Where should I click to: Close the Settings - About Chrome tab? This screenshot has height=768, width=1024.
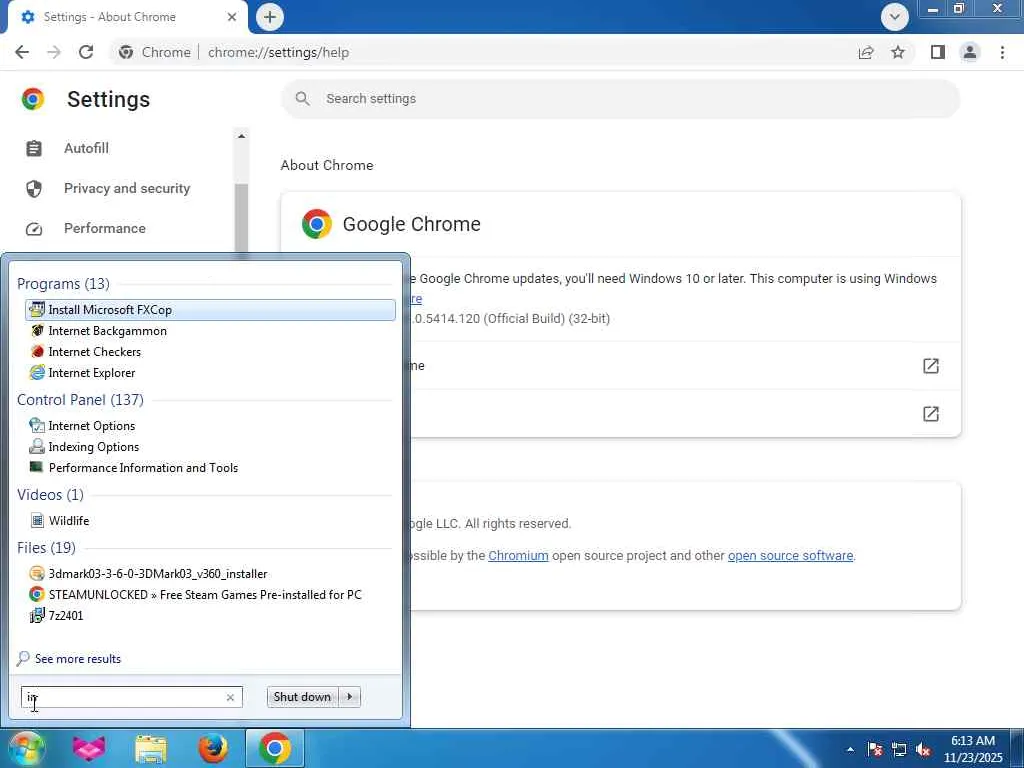pyautogui.click(x=232, y=17)
